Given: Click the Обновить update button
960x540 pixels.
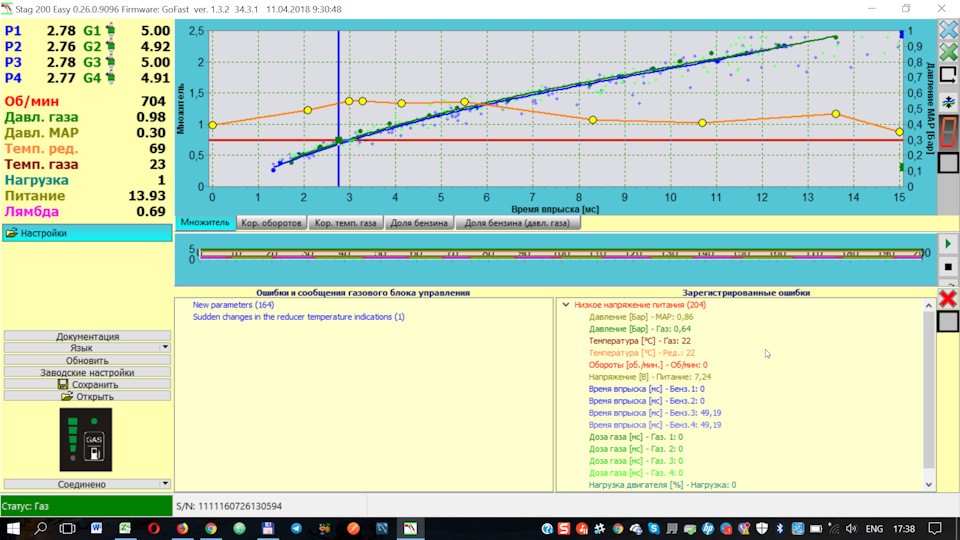Looking at the screenshot, I should 87,361.
